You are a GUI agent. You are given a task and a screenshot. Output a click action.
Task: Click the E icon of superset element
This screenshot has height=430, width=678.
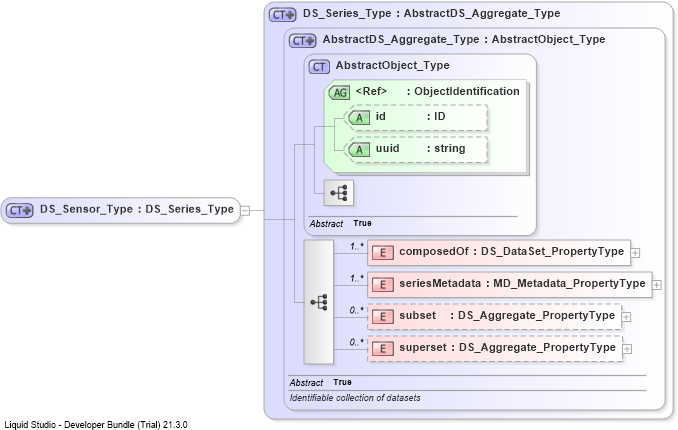pos(383,349)
